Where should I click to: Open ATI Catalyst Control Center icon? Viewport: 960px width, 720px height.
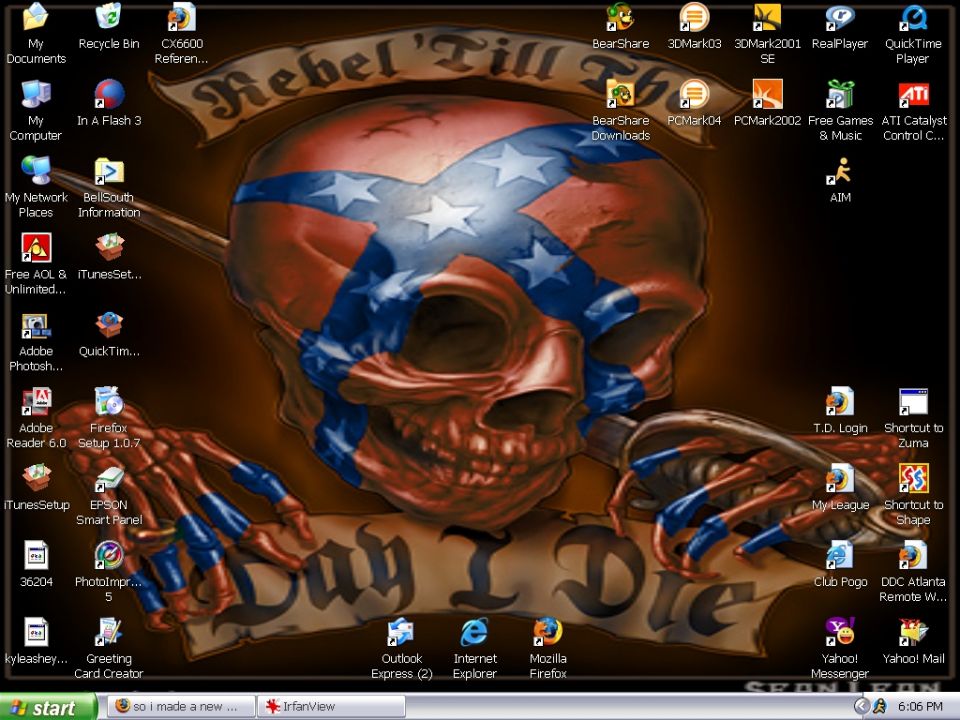(913, 96)
